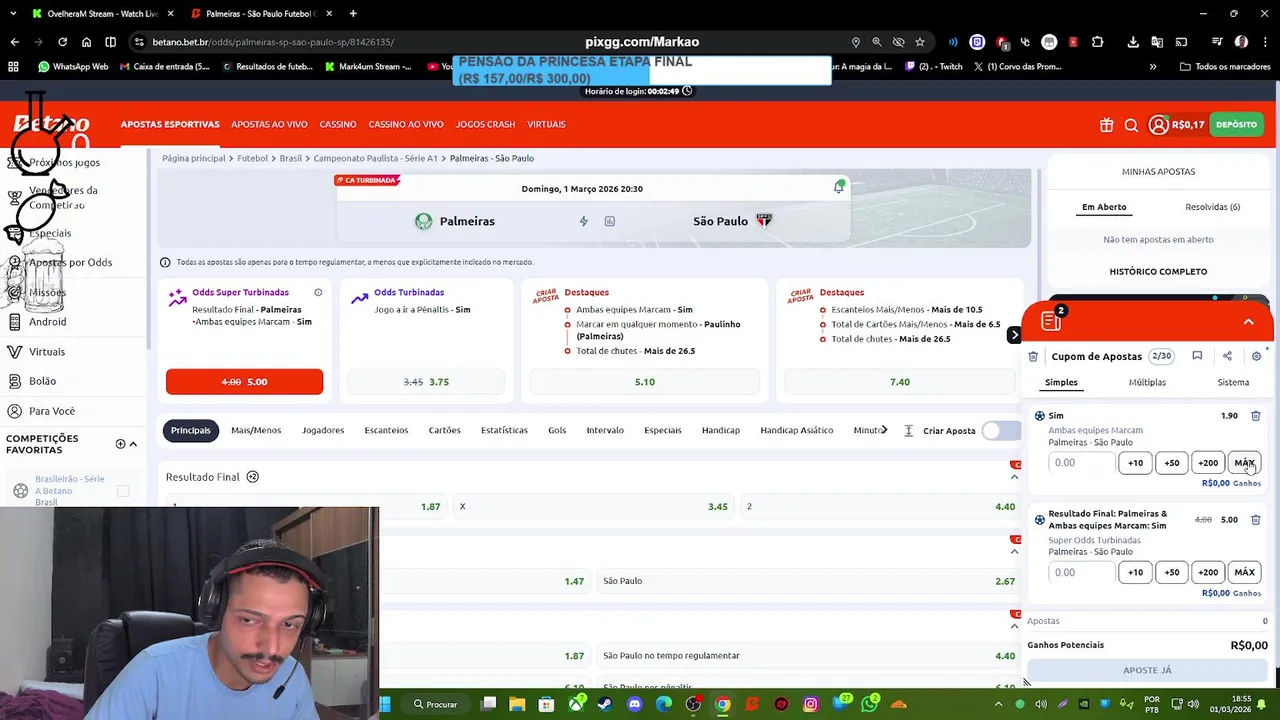Remove the Super Odds Turbinadas 5.00 bet
The image size is (1280, 720).
click(1256, 520)
